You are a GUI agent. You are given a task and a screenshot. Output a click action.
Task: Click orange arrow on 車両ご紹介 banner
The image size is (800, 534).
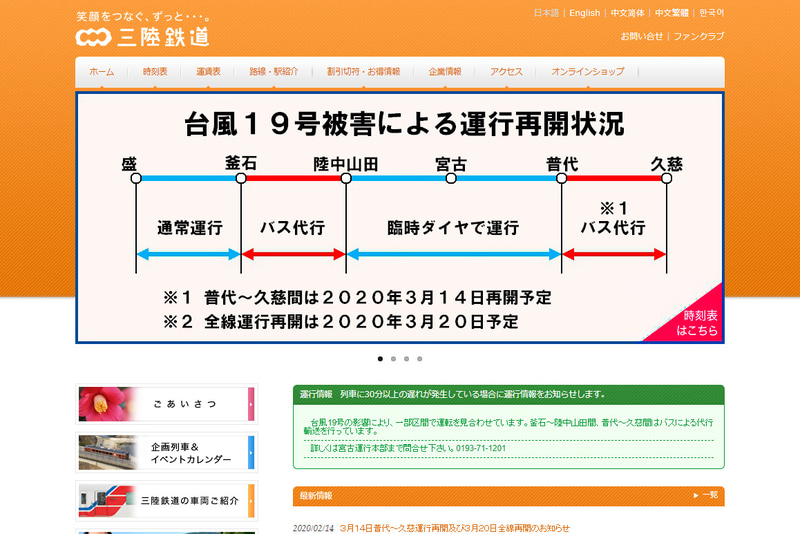tap(251, 501)
